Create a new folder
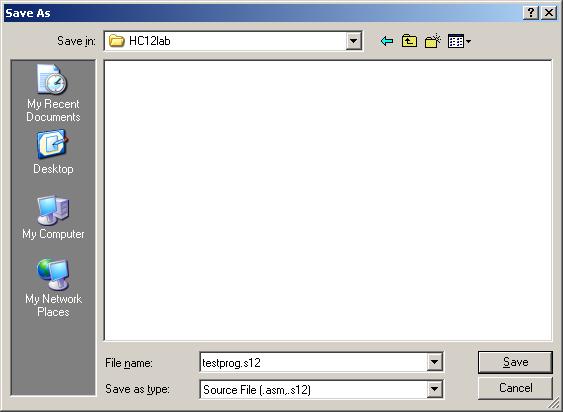The width and height of the screenshot is (563, 412). pos(433,41)
